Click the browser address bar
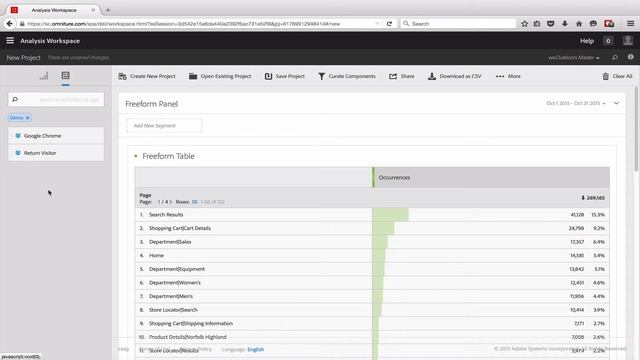 click(200, 24)
